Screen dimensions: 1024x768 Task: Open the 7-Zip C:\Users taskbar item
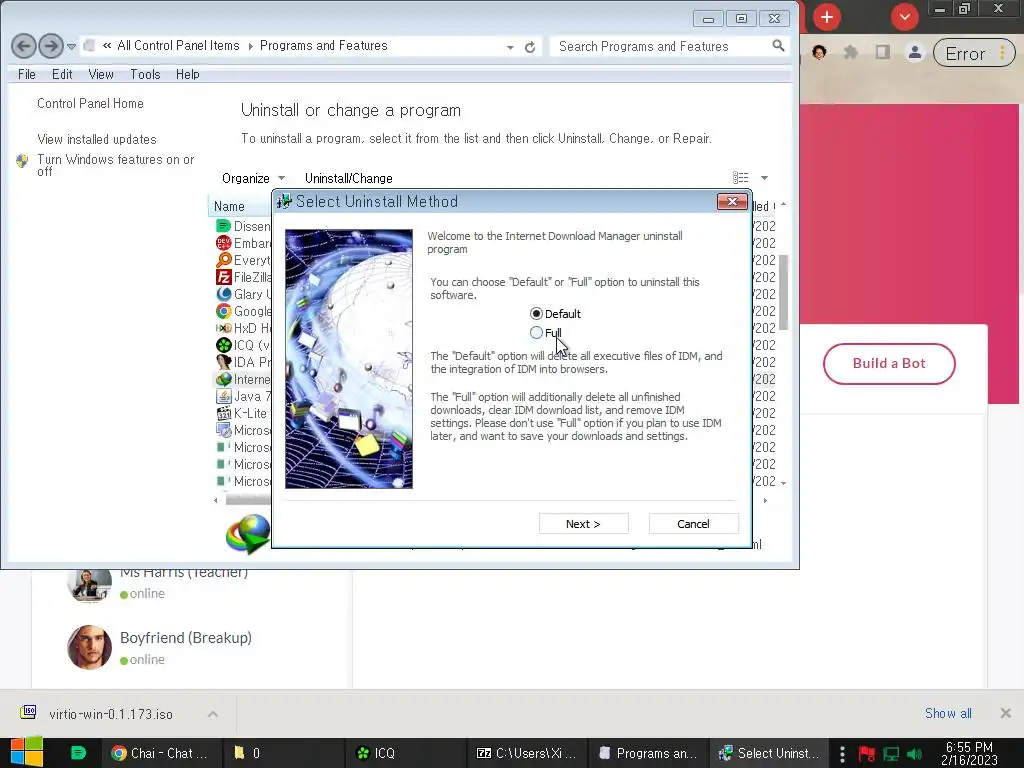tap(526, 753)
